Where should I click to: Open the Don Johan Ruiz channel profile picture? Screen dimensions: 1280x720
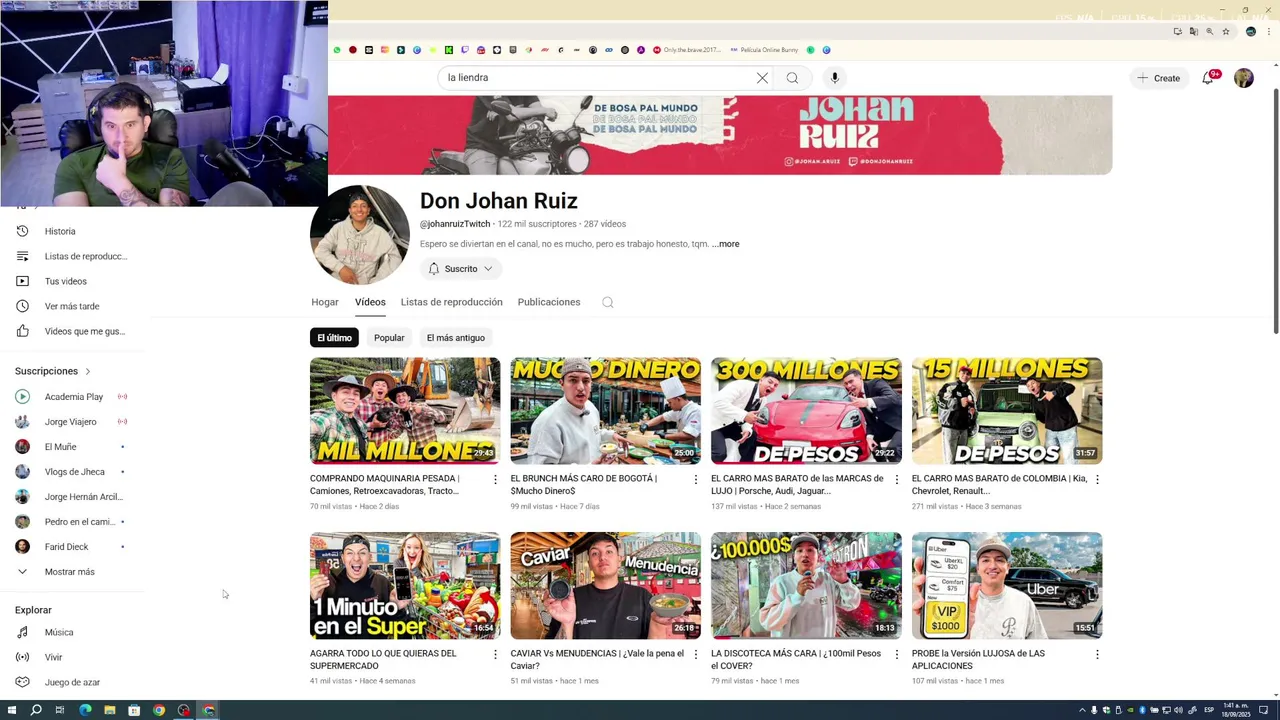(x=359, y=235)
